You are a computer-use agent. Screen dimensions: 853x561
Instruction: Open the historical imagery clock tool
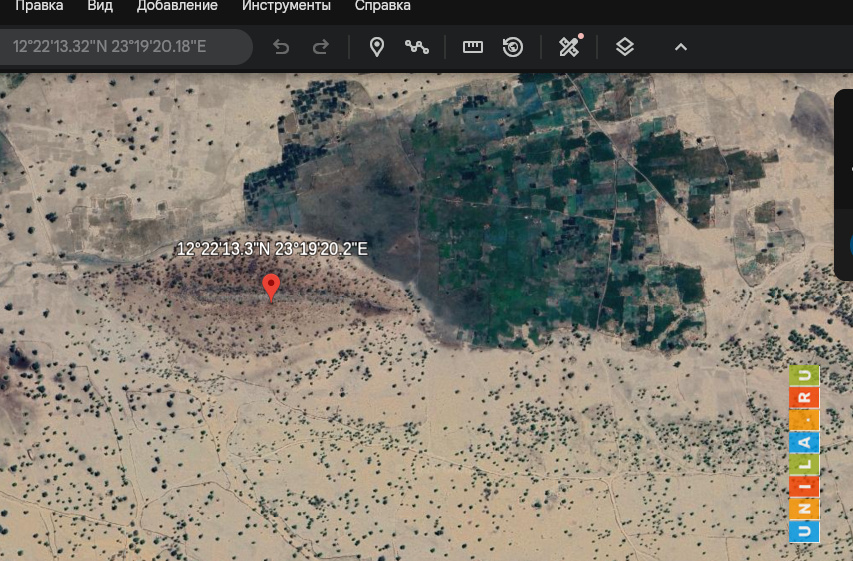[513, 47]
